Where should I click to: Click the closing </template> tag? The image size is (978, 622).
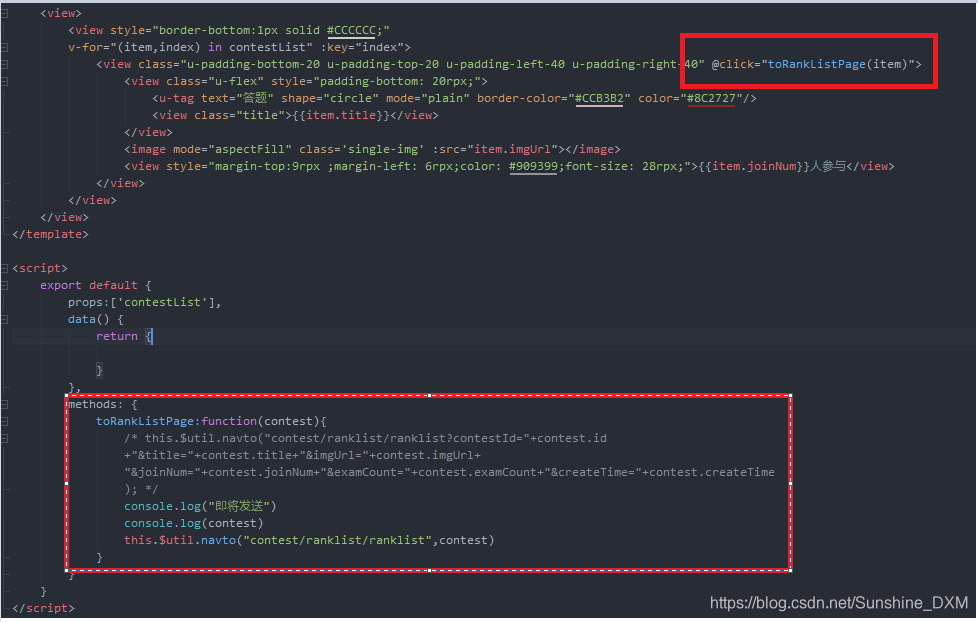51,234
